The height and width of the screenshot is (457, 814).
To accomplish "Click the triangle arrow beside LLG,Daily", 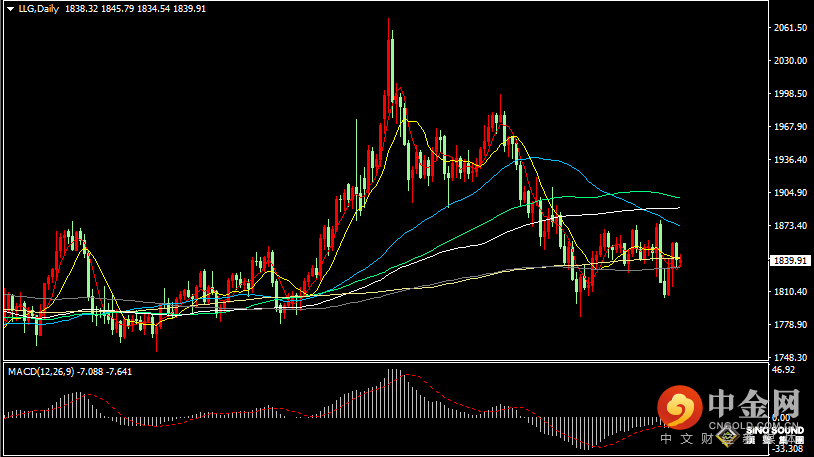I will tap(9, 9).
